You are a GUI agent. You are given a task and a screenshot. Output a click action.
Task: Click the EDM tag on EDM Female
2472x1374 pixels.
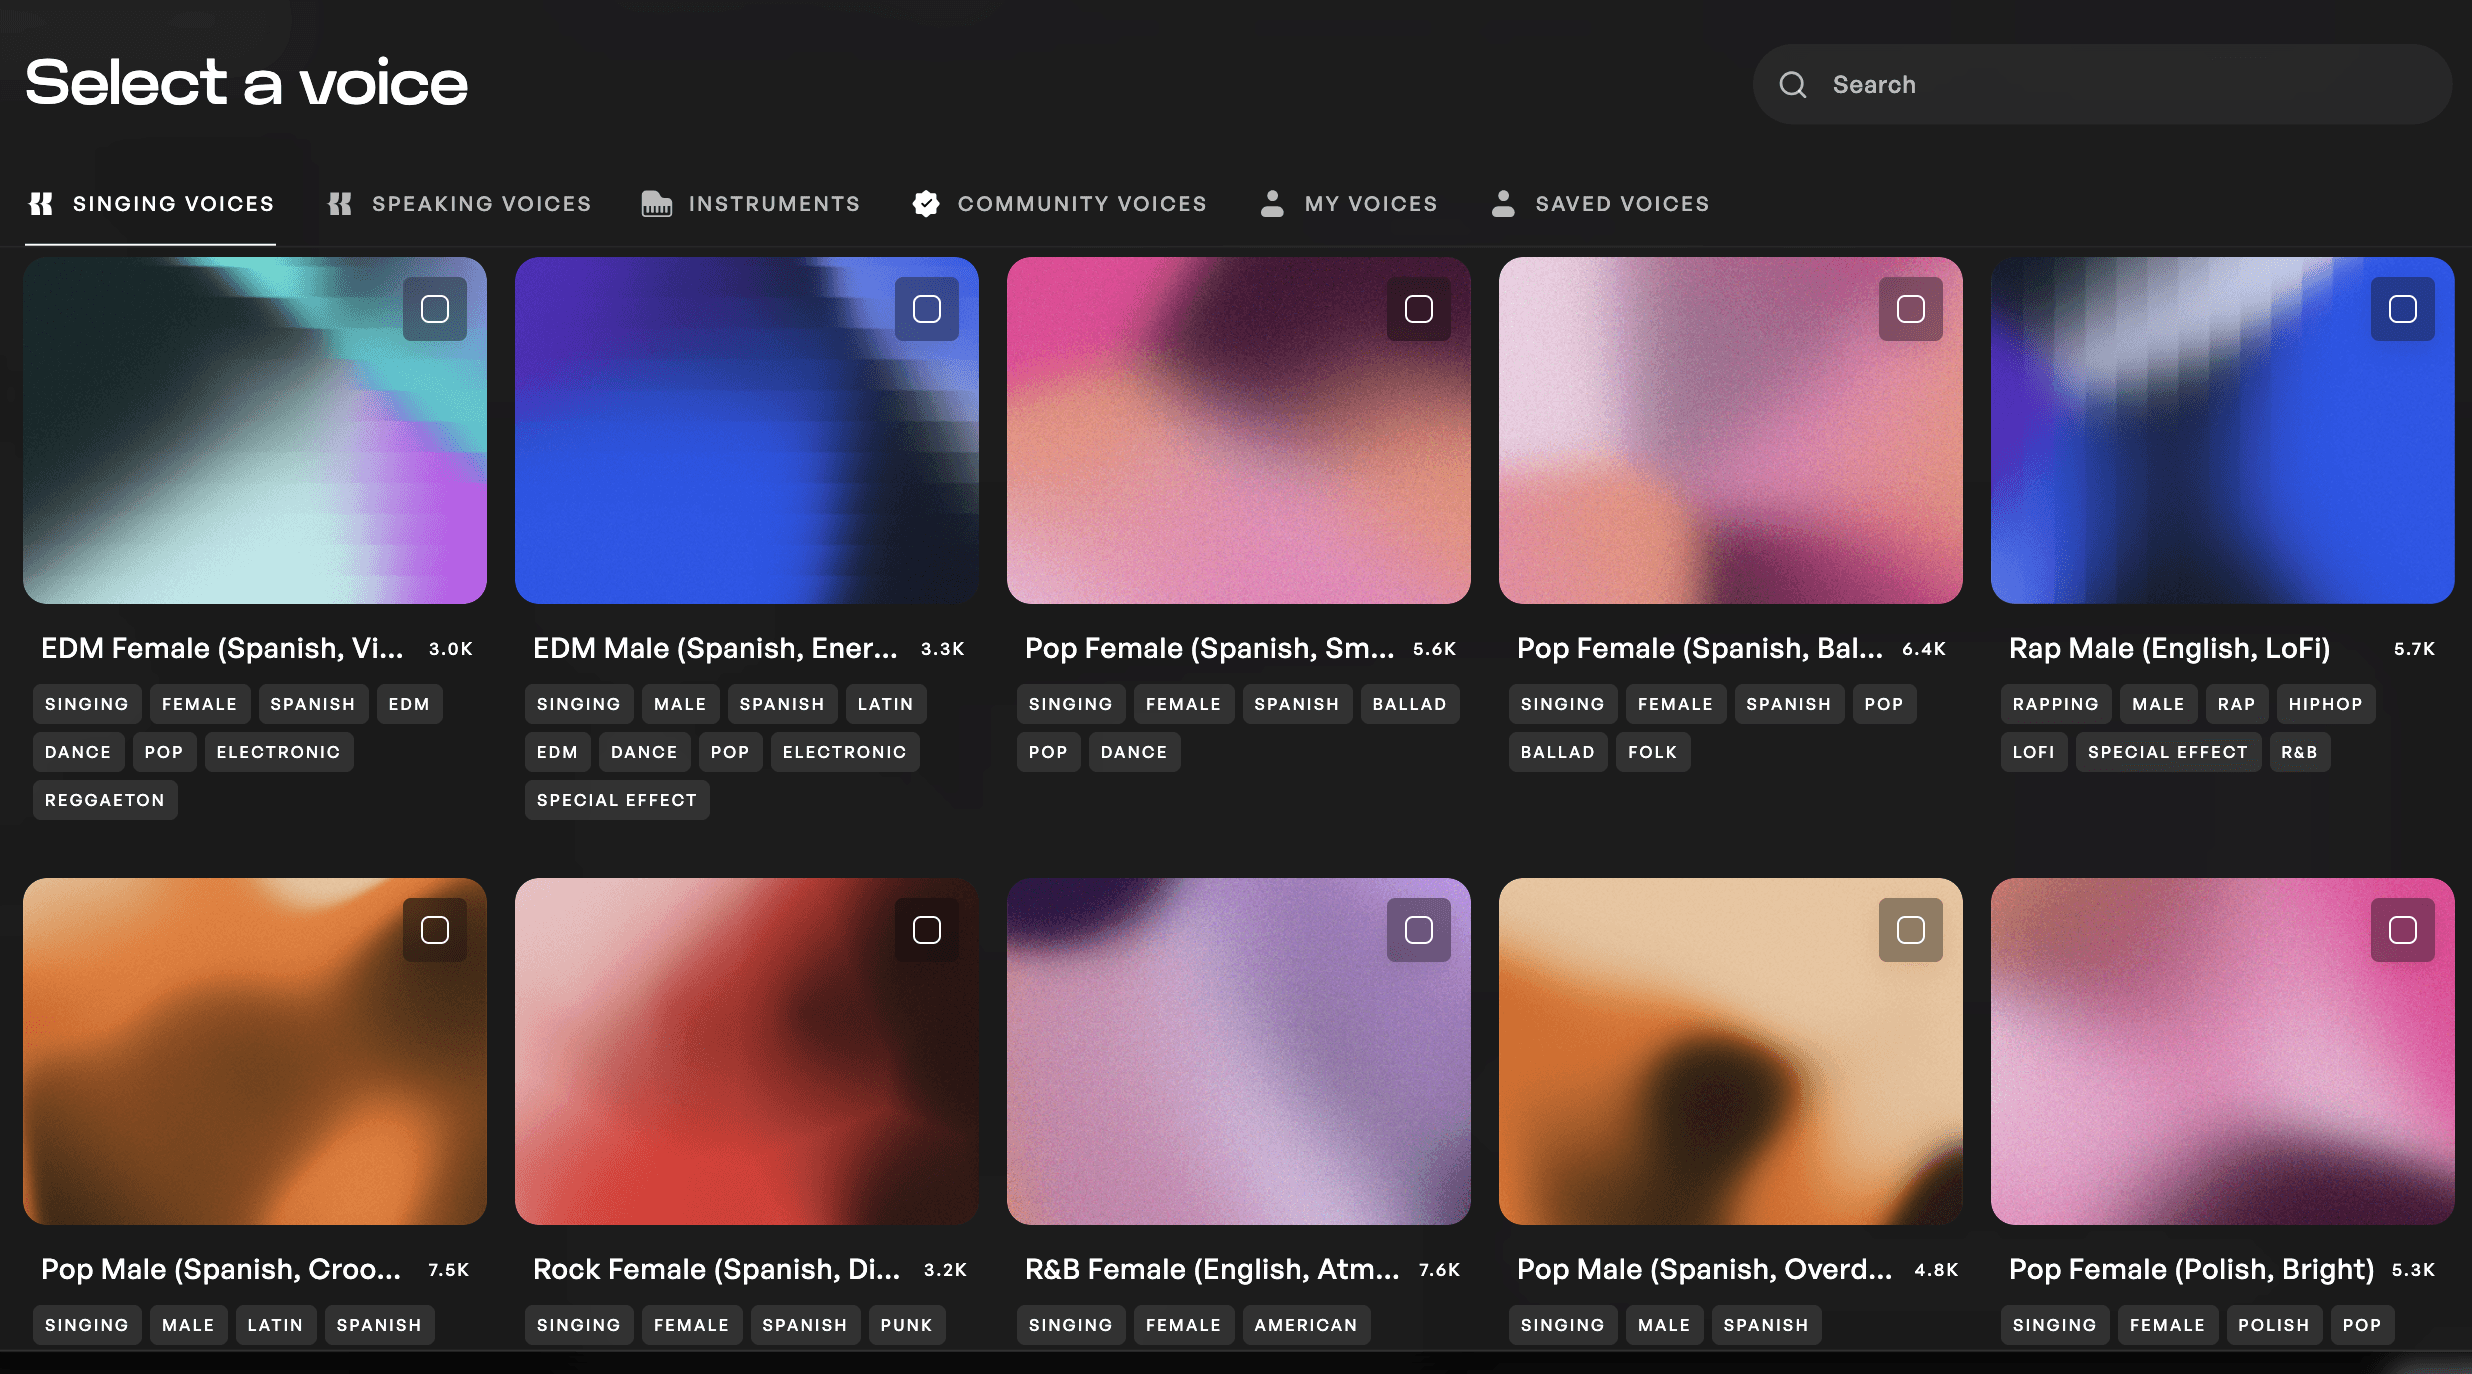click(409, 704)
